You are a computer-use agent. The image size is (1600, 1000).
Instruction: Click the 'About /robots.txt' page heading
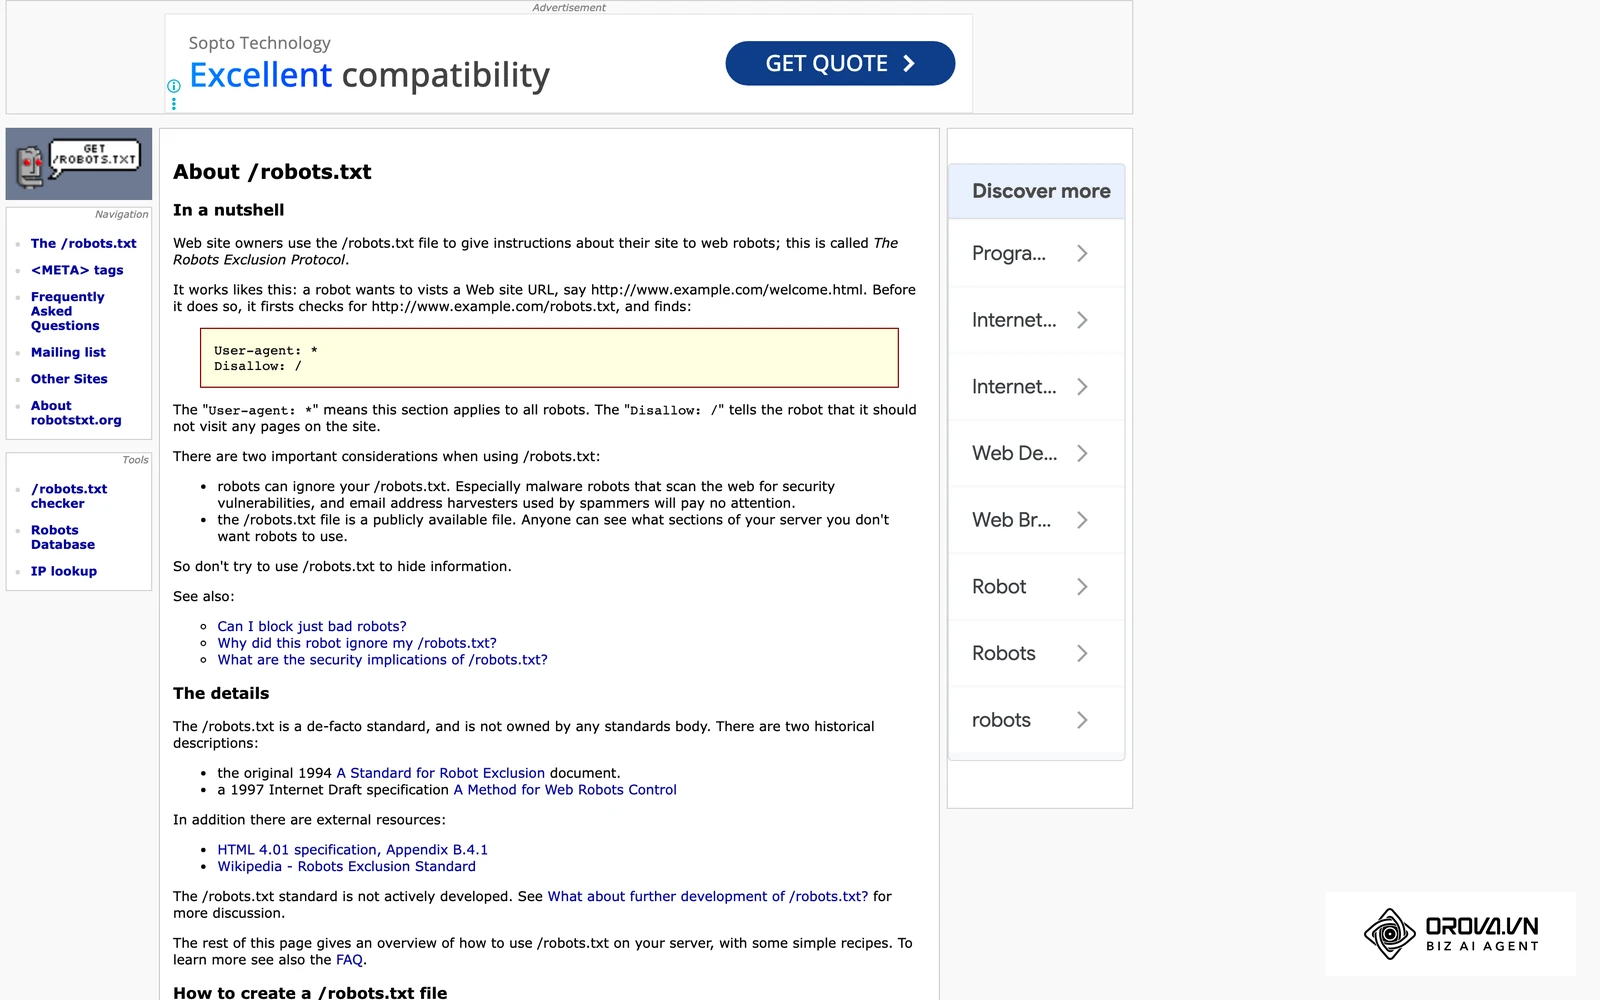pyautogui.click(x=272, y=172)
